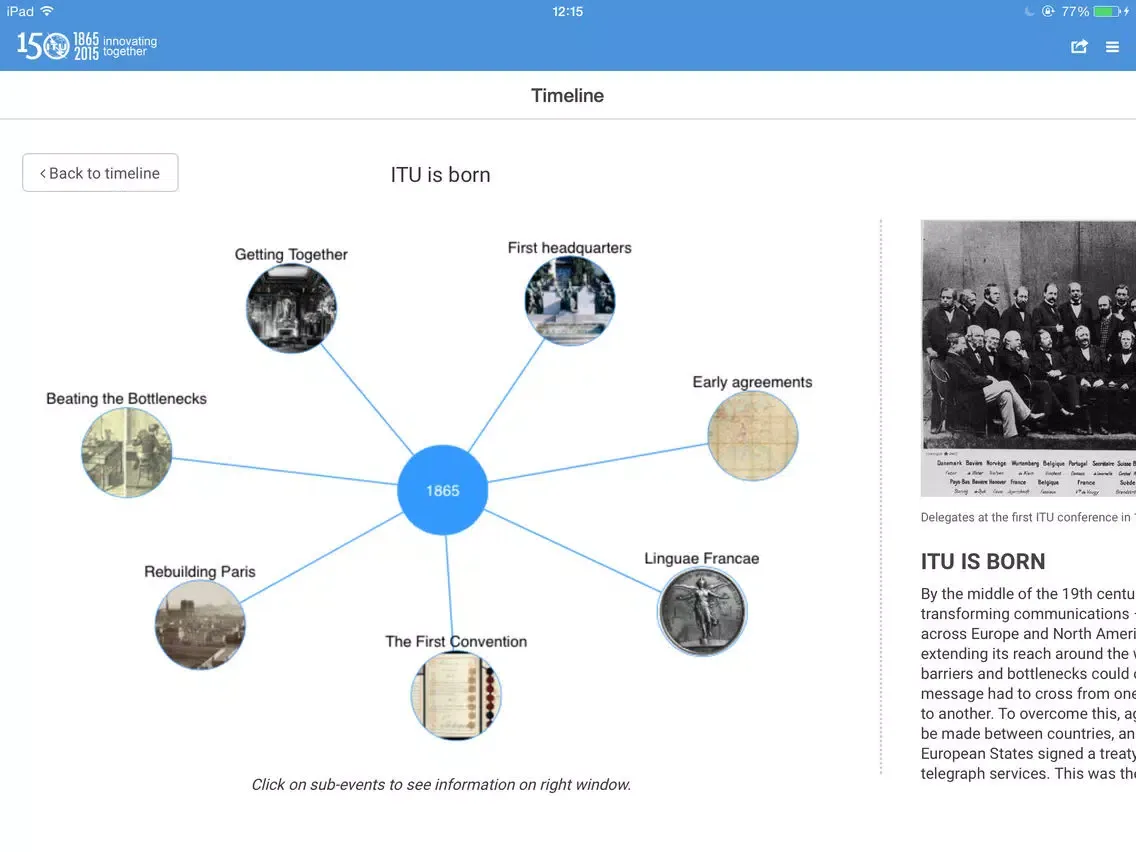
Task: Open Getting Together sub-event circle
Action: [291, 308]
